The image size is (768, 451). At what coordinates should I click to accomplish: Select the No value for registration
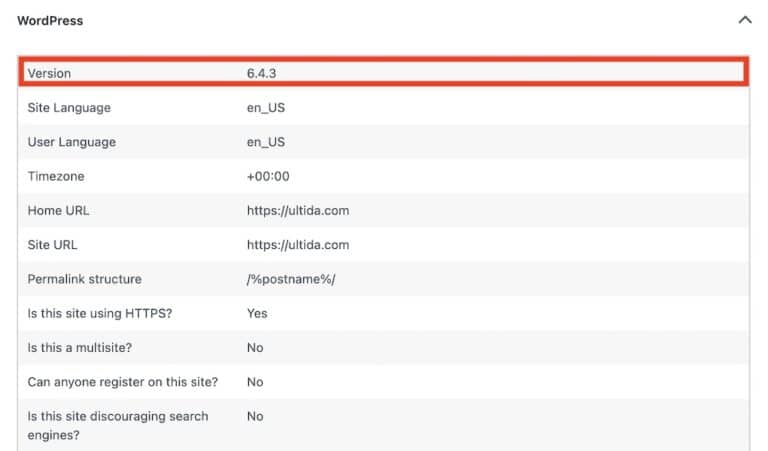point(255,382)
